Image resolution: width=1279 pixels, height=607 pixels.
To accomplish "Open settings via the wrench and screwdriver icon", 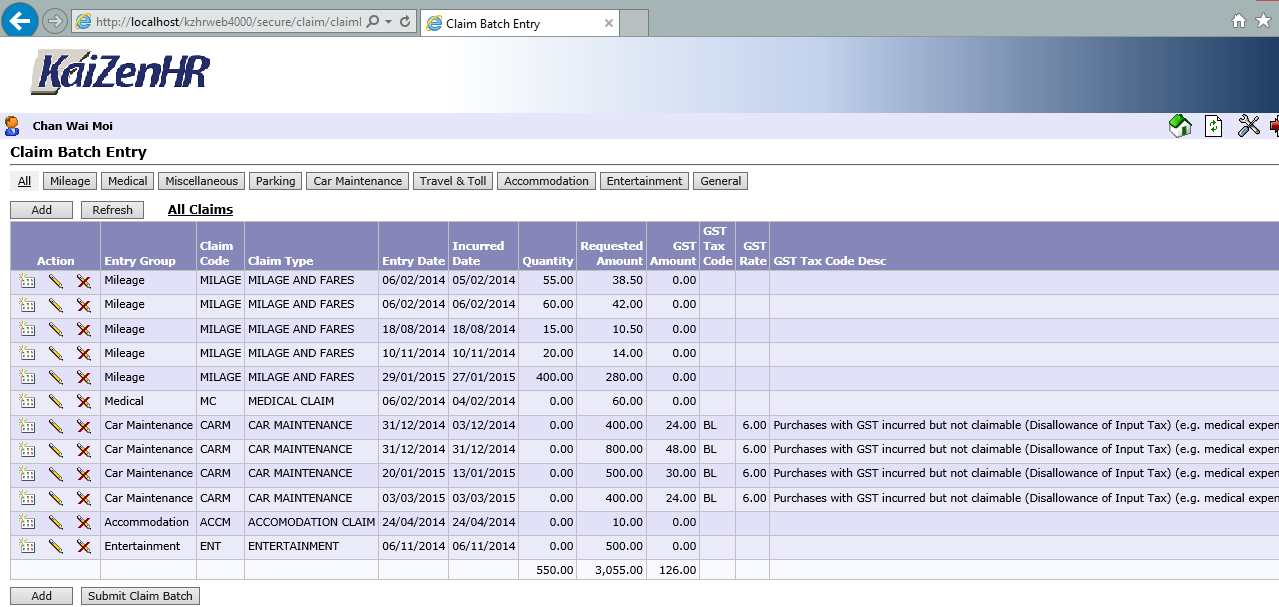I will (1247, 125).
